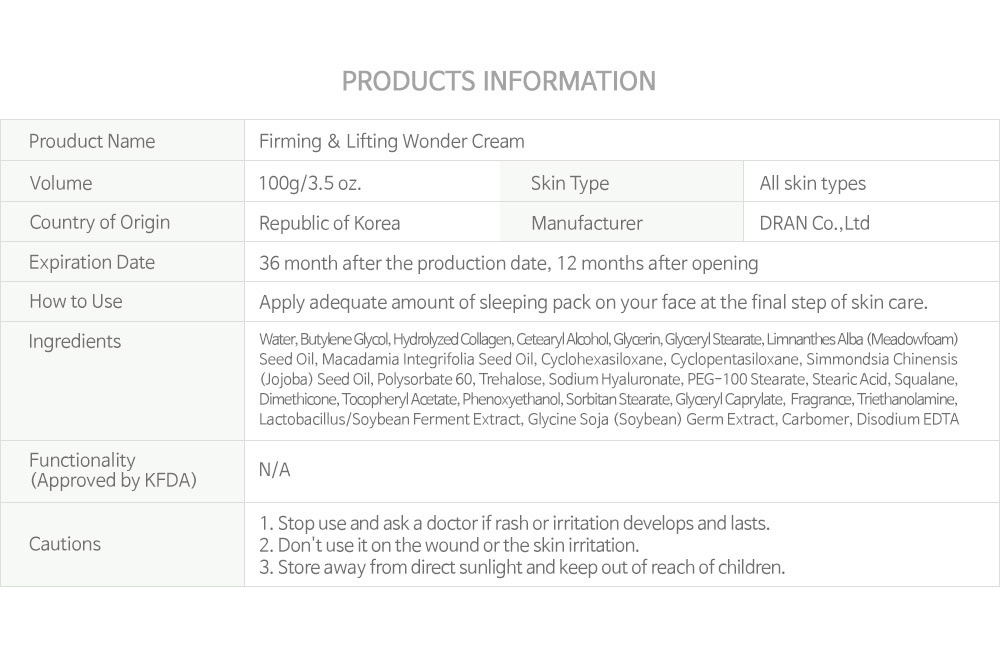This screenshot has height=672, width=1000.
Task: Click the 100g/3.5 oz. value
Action: [x=310, y=184]
